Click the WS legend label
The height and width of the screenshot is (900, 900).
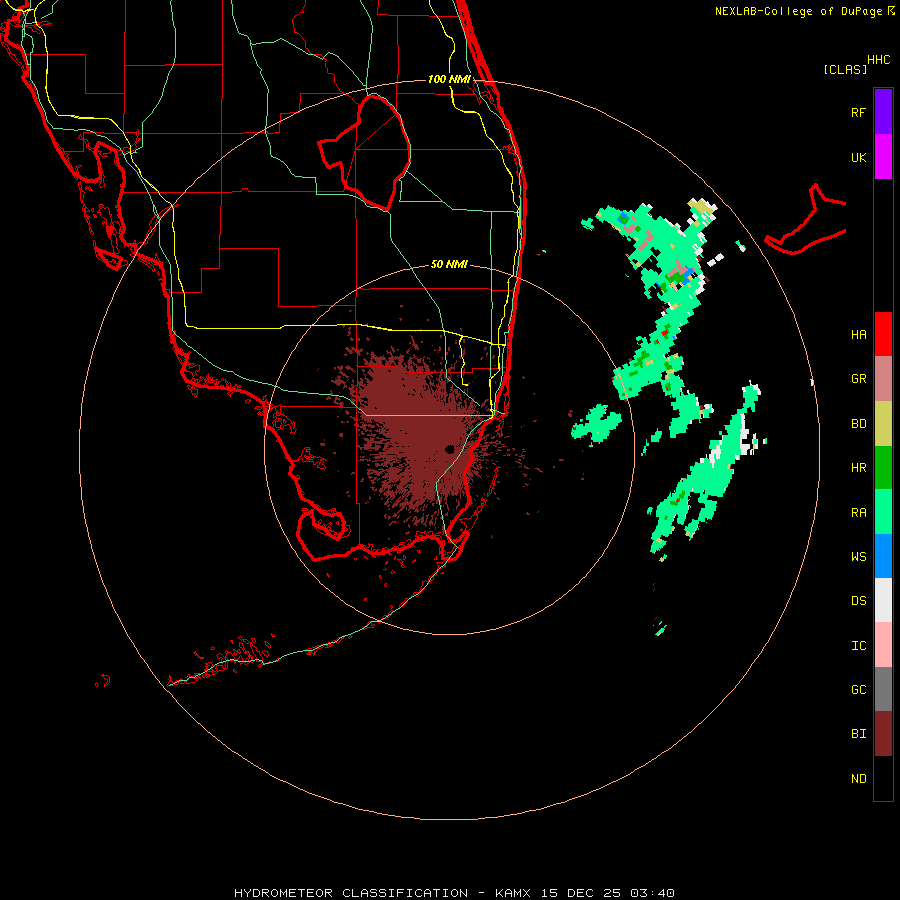tap(858, 556)
